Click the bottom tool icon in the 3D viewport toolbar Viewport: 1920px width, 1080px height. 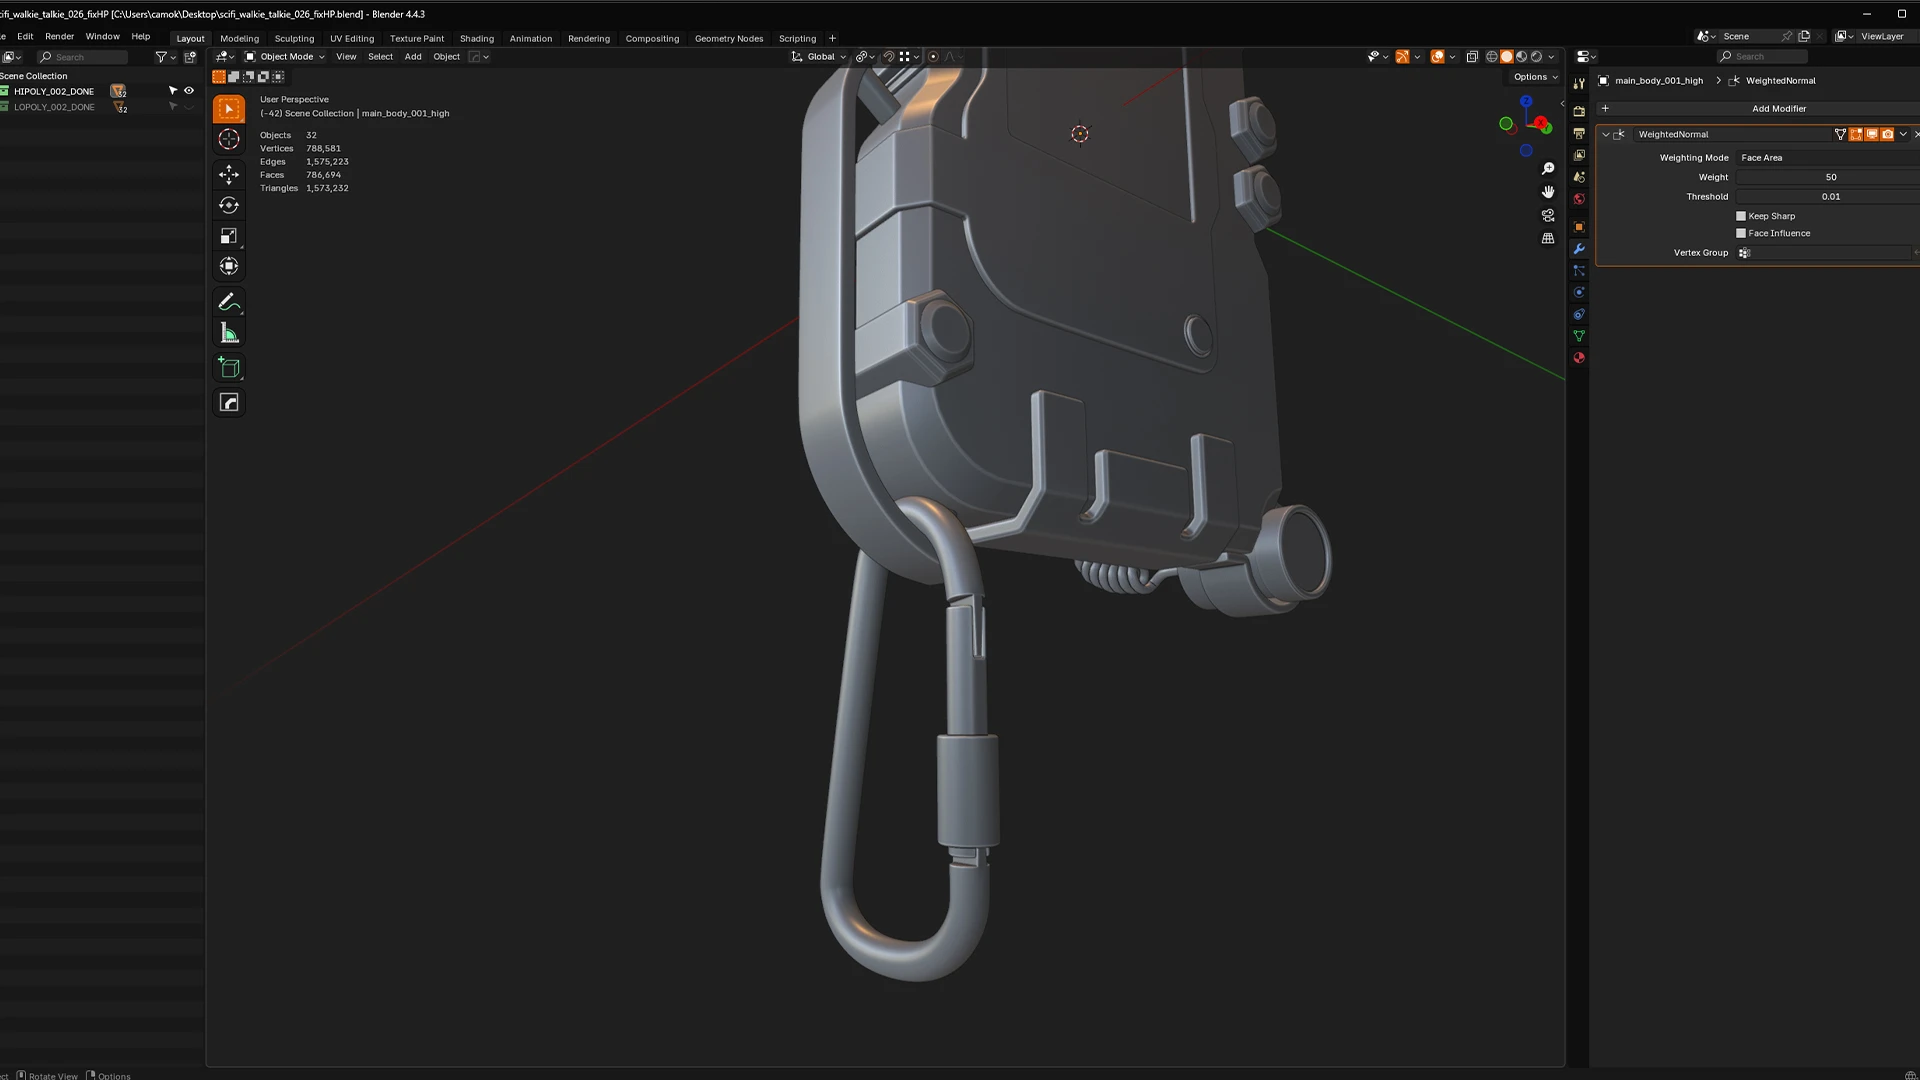[229, 403]
